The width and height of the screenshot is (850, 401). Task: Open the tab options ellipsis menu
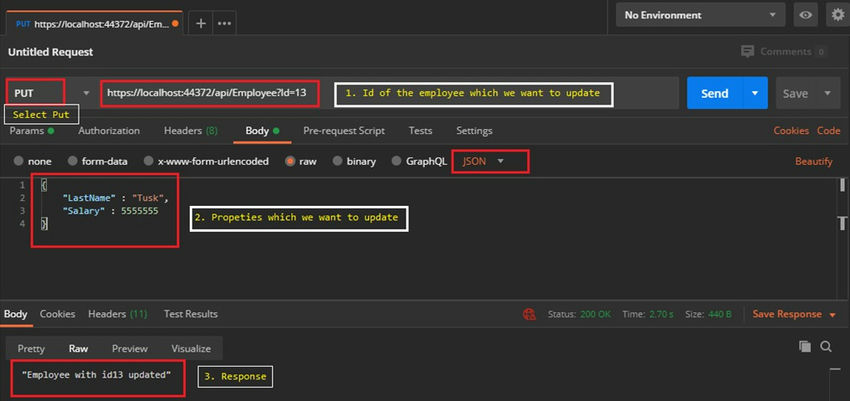coord(224,24)
